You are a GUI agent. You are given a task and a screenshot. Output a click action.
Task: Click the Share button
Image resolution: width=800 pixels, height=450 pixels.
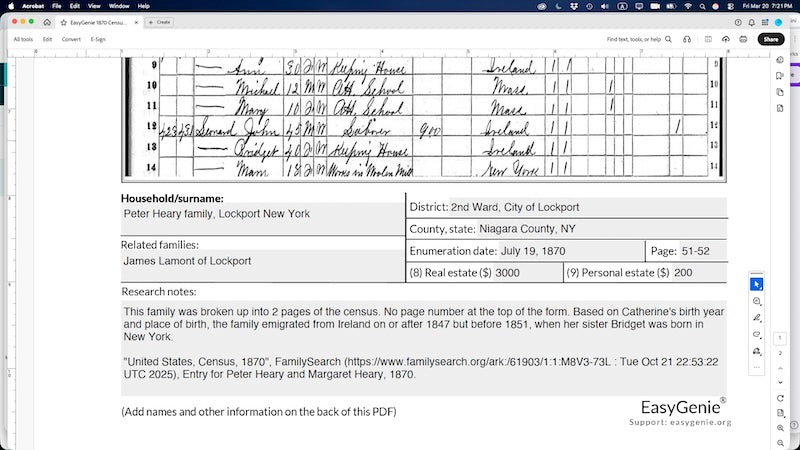[771, 39]
